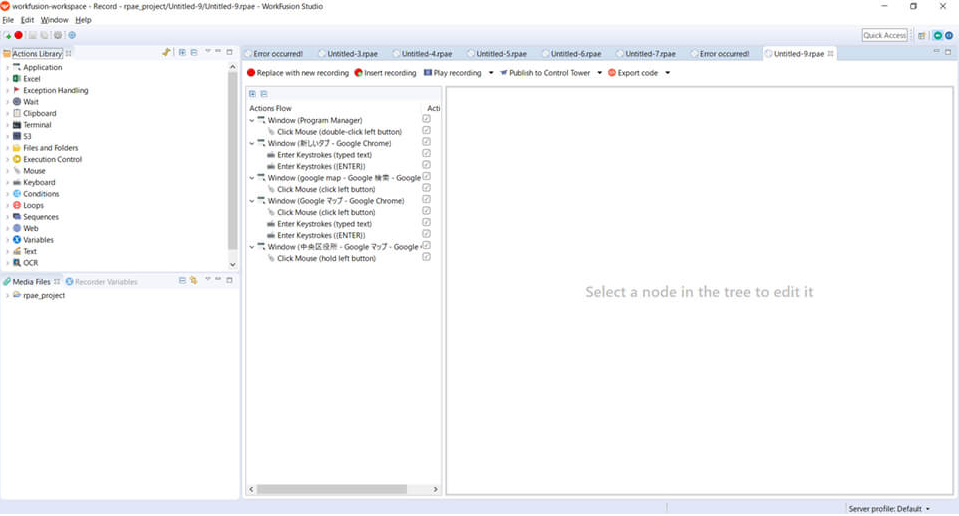This screenshot has height=516, width=959.
Task: Expand the rpae_project folder in Media Files
Action: pos(7,295)
